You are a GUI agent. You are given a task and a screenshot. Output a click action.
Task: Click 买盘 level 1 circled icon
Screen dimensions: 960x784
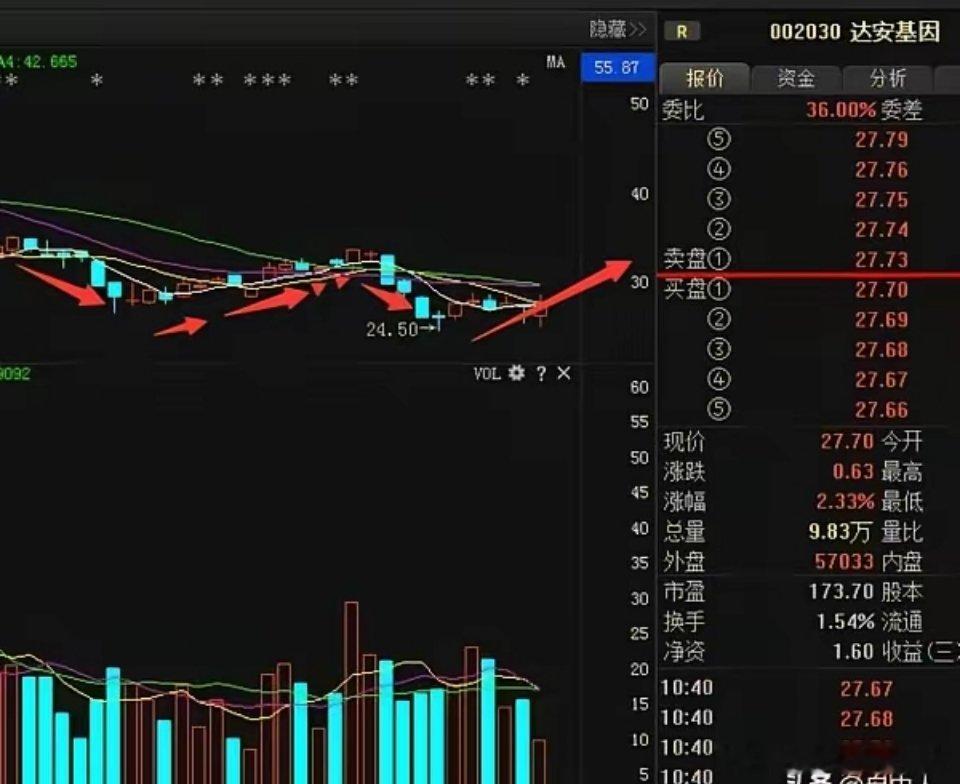[x=719, y=289]
